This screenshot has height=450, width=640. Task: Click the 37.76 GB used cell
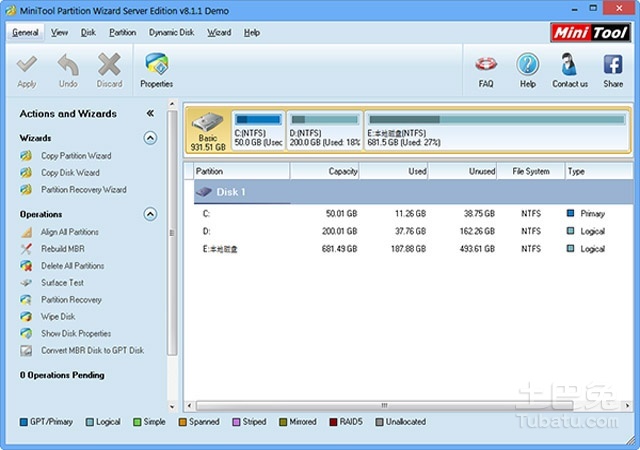click(x=410, y=231)
